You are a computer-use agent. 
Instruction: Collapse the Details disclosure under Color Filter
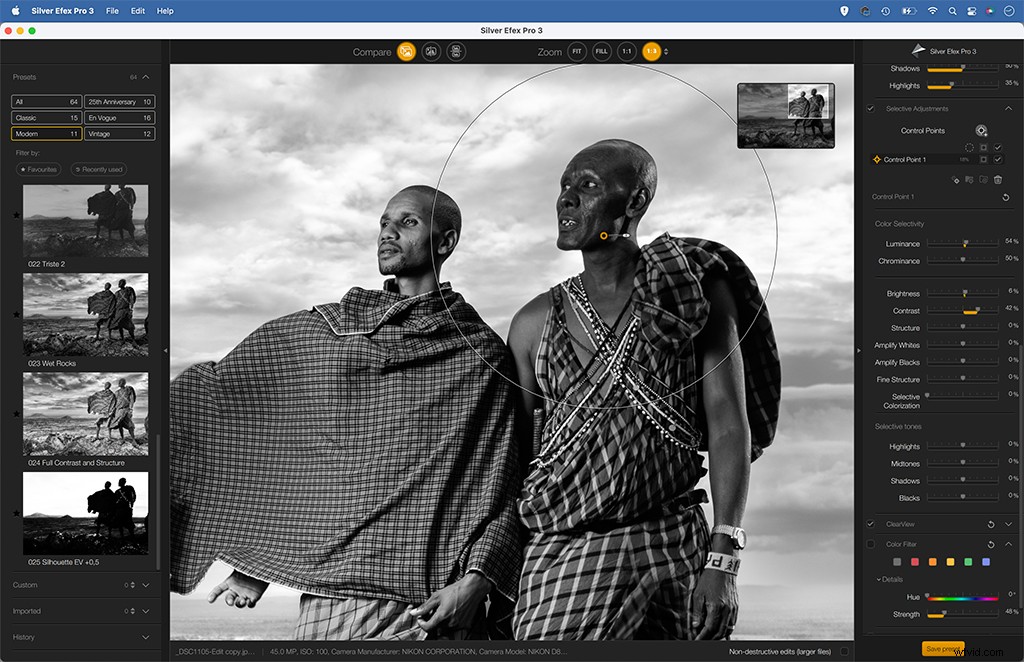click(879, 579)
